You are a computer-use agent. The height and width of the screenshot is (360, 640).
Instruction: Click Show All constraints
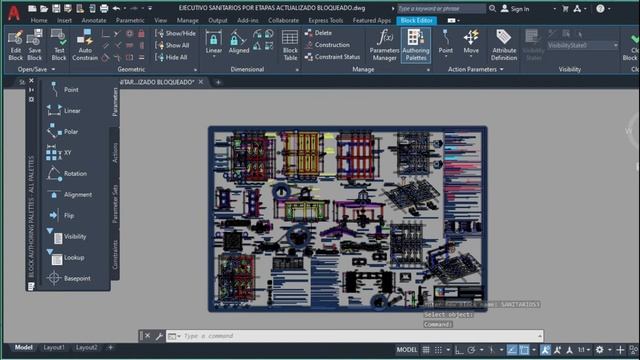[x=172, y=45]
